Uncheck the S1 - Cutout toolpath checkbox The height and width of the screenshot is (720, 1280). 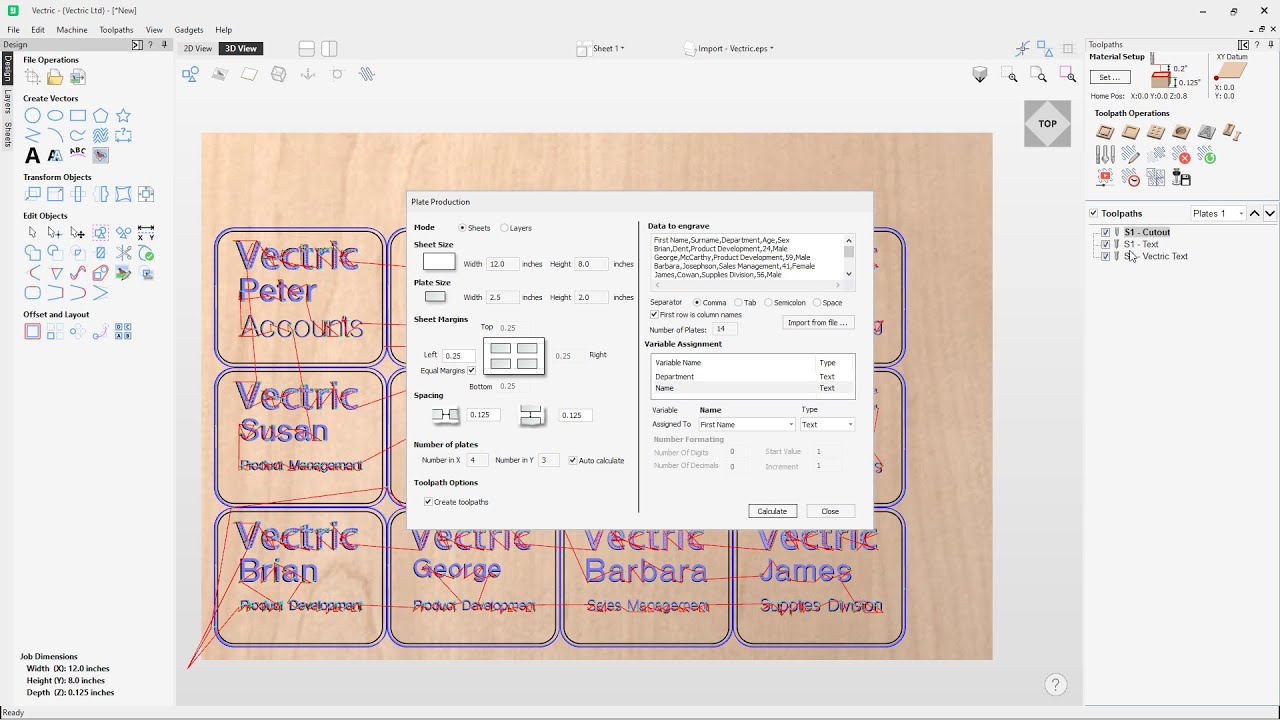click(1105, 232)
